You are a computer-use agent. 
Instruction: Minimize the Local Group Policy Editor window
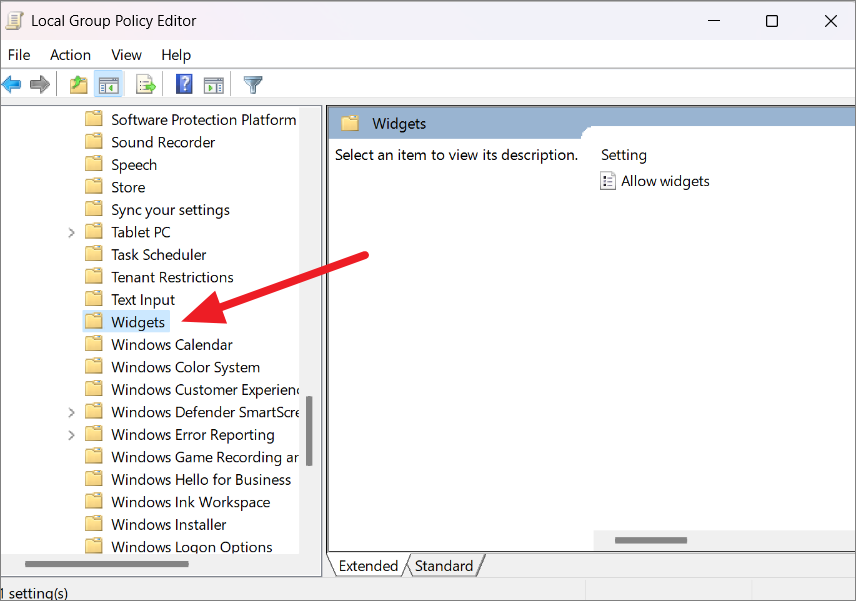coord(714,21)
